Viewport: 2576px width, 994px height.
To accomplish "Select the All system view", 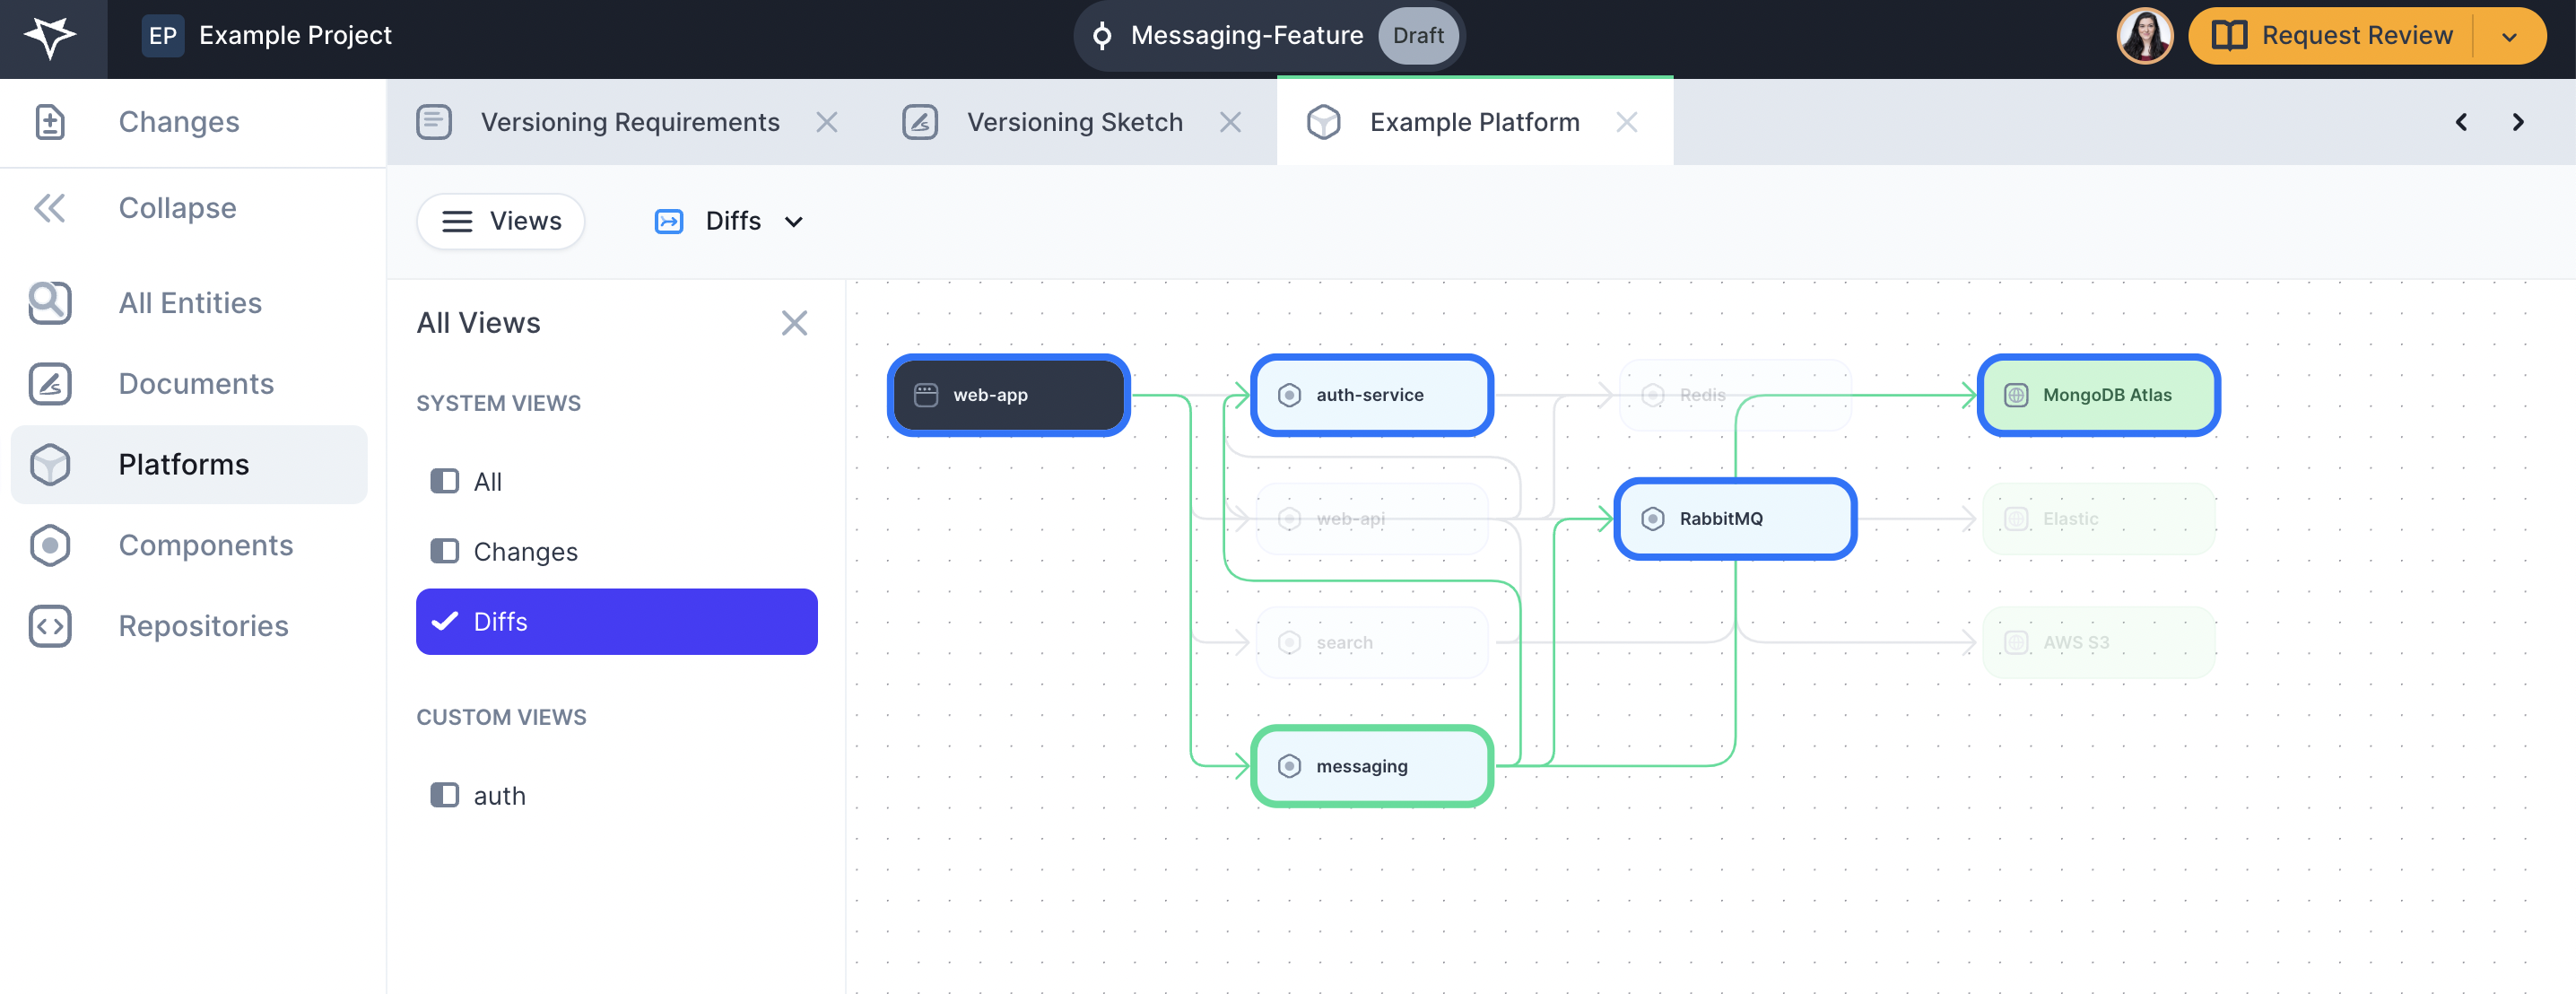I will pos(617,482).
